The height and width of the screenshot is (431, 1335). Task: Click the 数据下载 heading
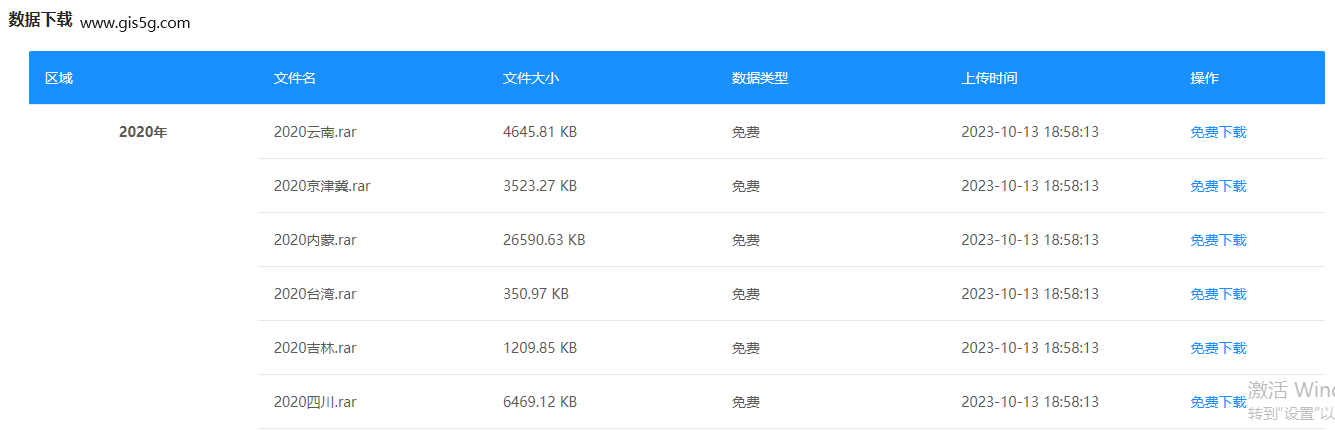(40, 21)
